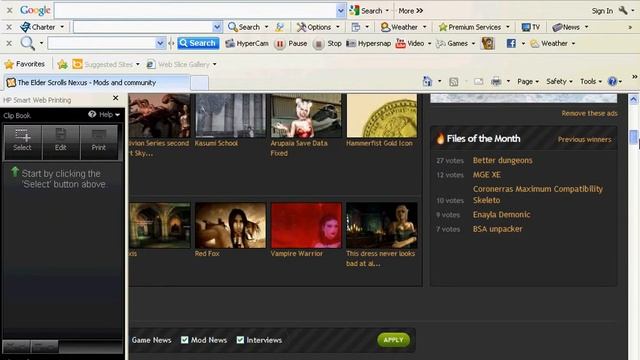Close the HP Smart Web Printing panel
Viewport: 640px width, 360px height.
pyautogui.click(x=116, y=98)
